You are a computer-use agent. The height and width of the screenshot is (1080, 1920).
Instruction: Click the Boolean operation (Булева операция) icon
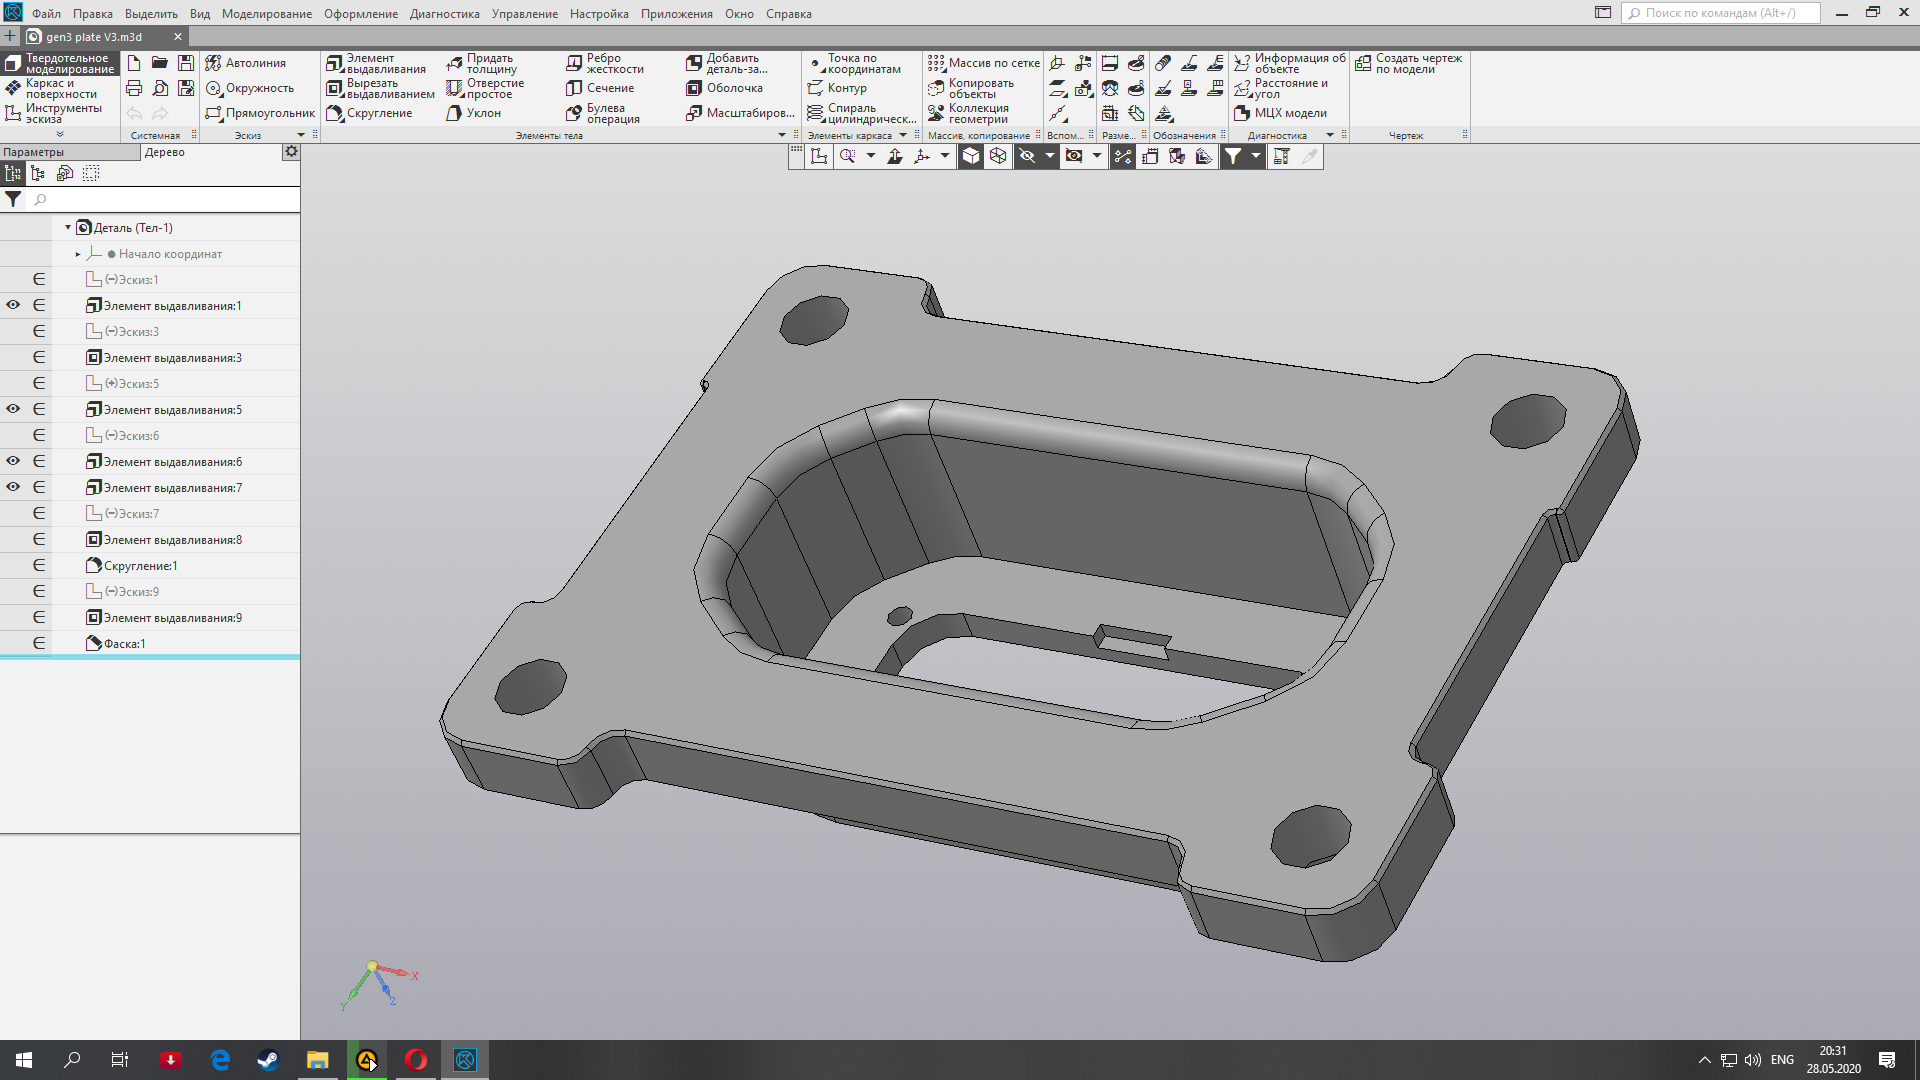[x=574, y=113]
